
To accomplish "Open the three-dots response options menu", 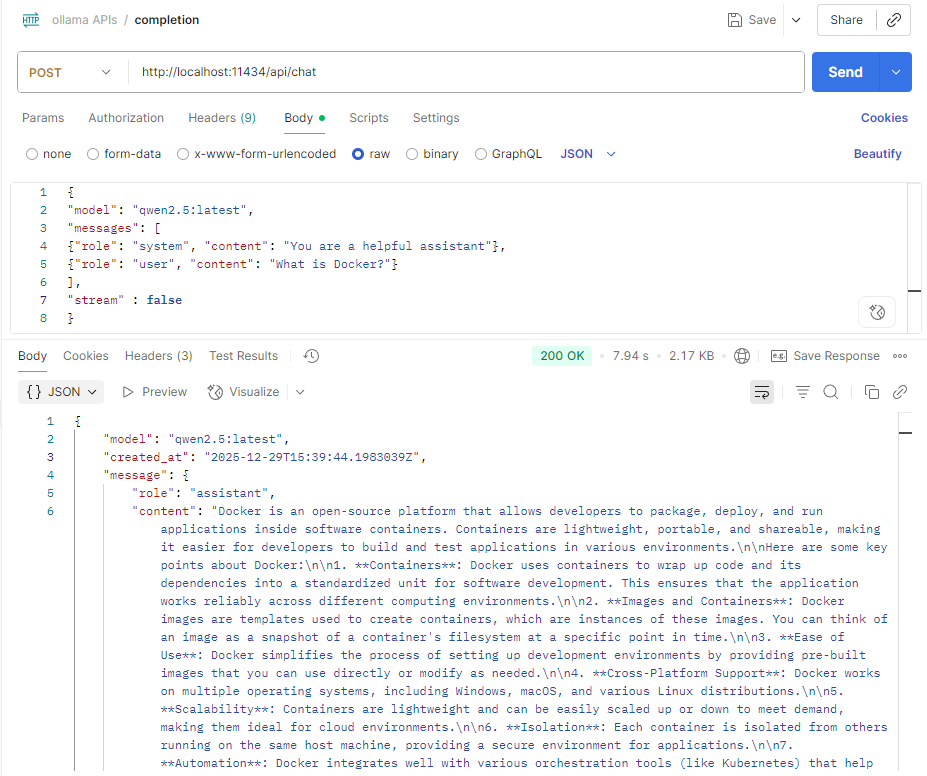I will pos(899,356).
